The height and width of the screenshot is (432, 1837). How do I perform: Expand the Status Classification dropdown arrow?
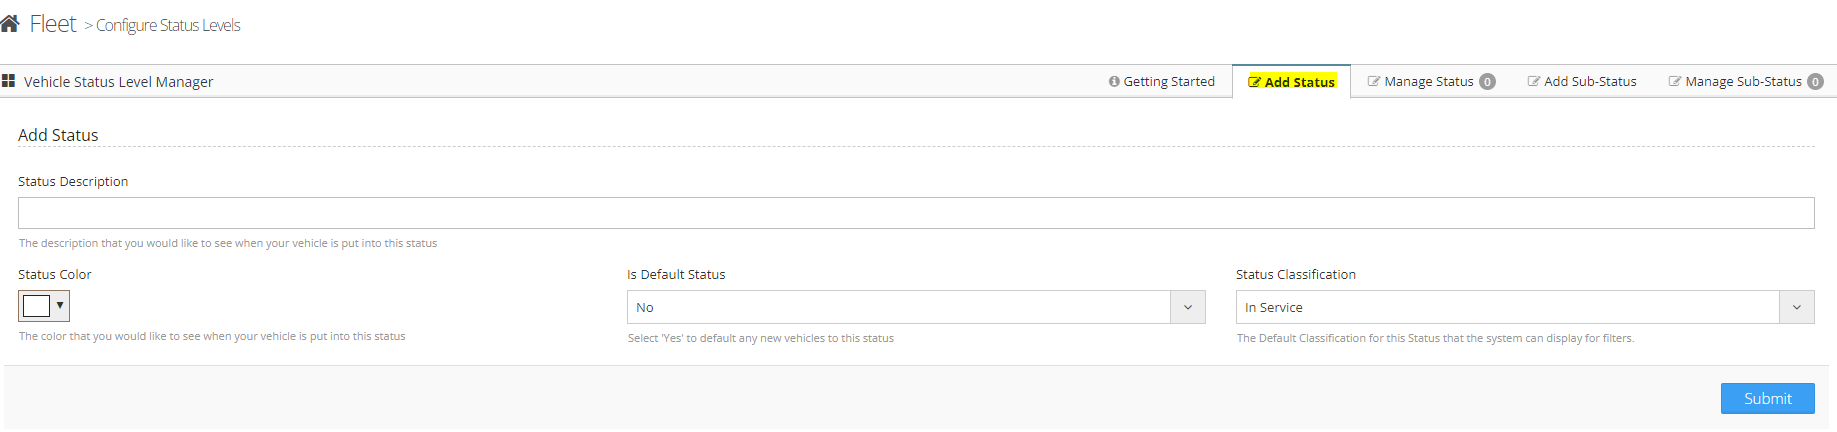coord(1796,307)
